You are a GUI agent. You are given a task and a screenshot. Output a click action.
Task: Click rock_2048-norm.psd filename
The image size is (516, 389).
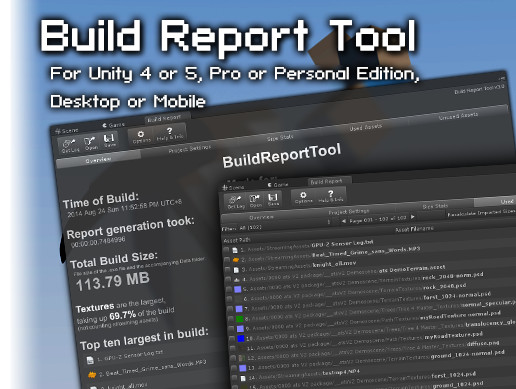pyautogui.click(x=453, y=276)
